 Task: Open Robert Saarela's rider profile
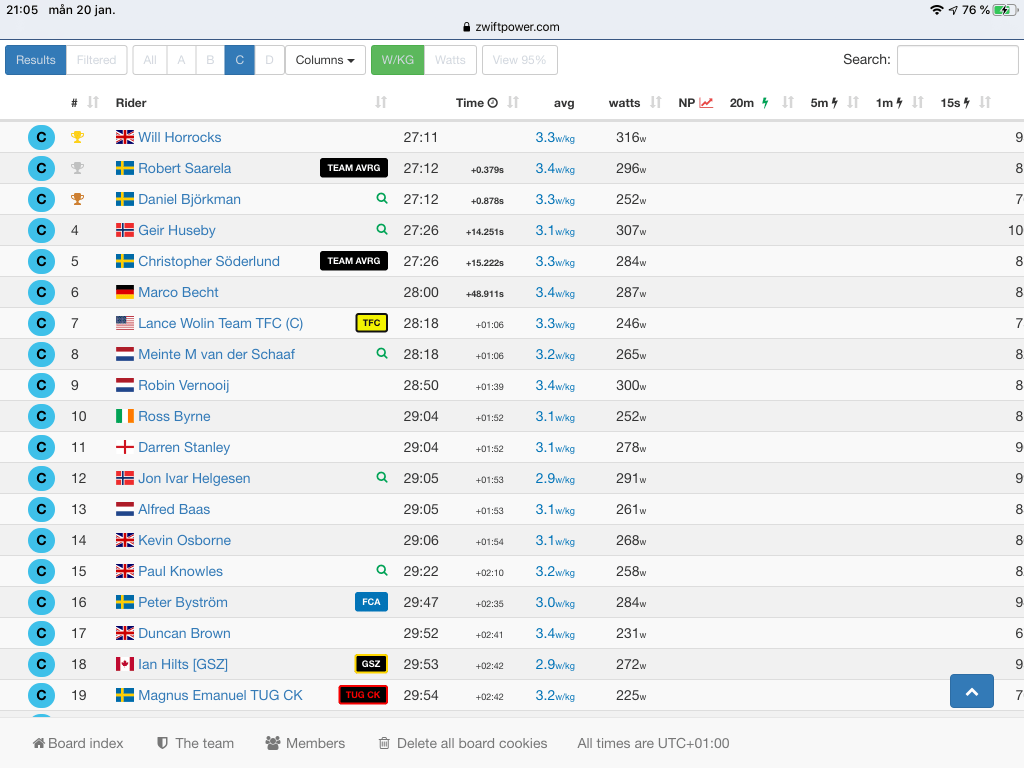click(184, 168)
